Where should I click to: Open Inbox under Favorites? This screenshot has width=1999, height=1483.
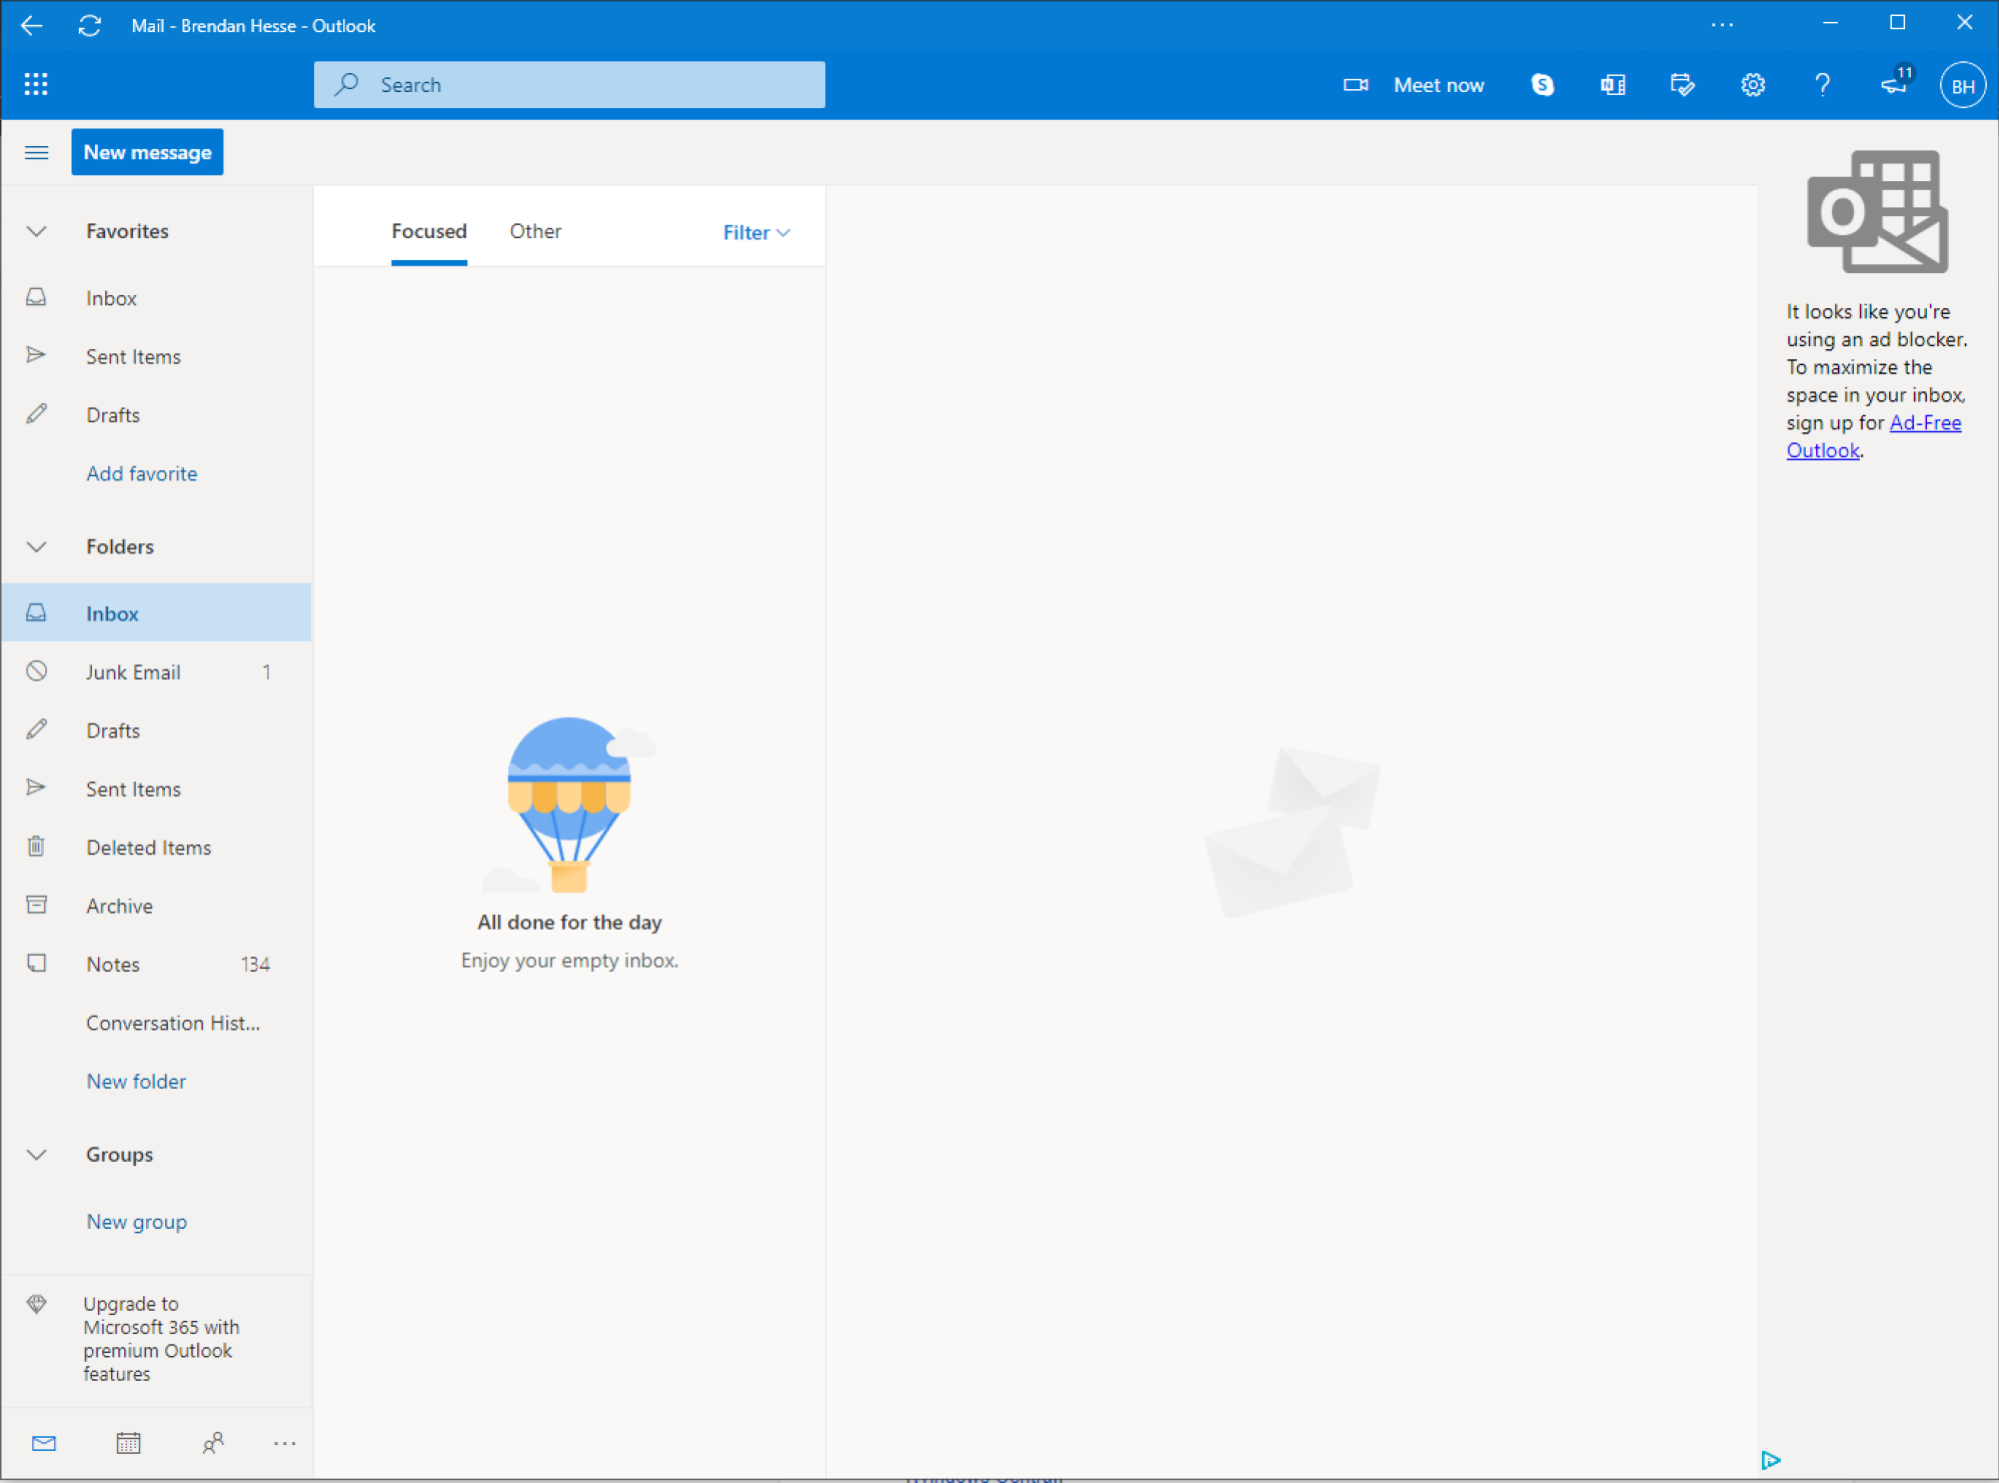click(157, 298)
